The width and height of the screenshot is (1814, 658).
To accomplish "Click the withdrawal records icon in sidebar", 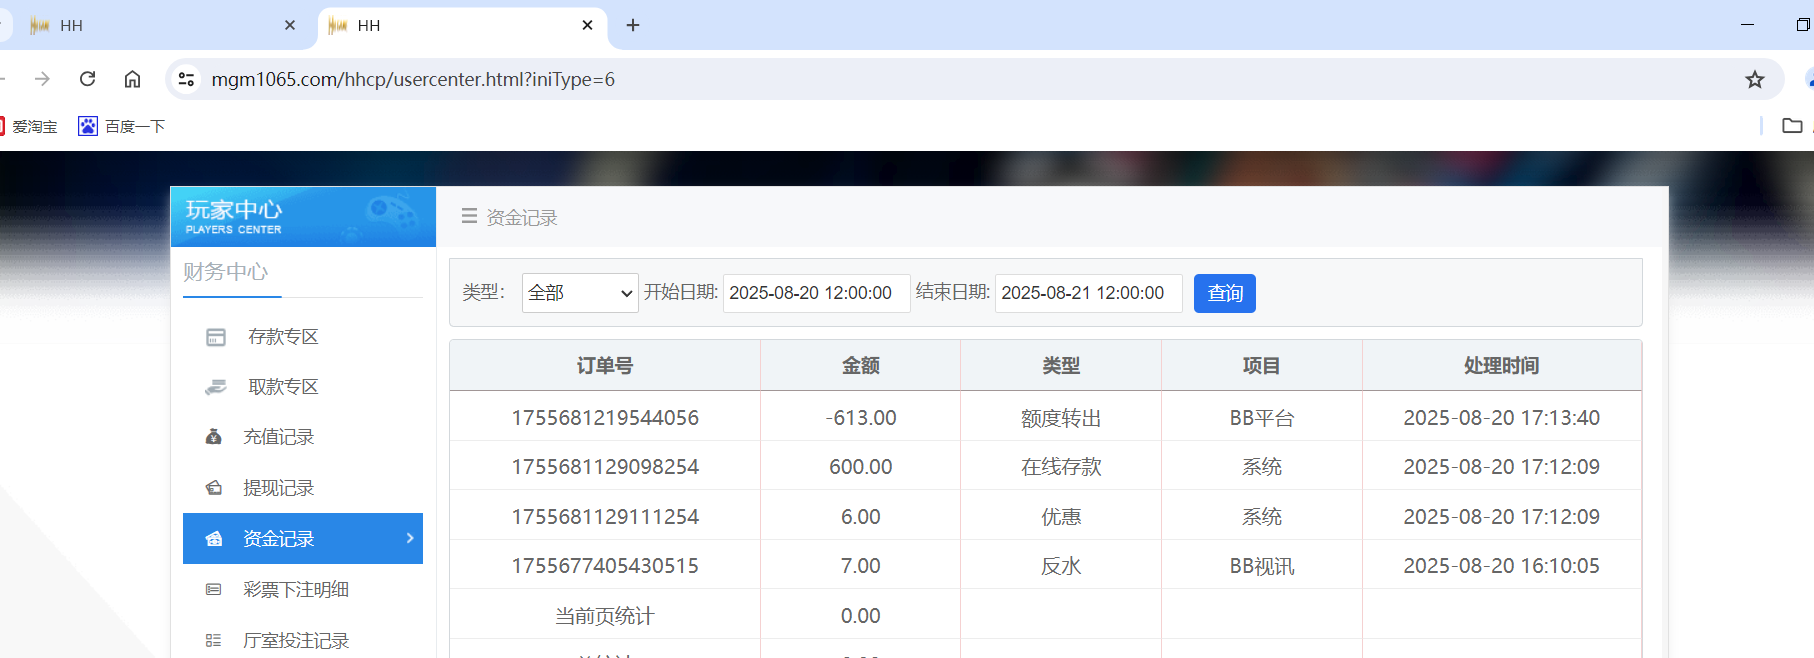I will pos(213,488).
